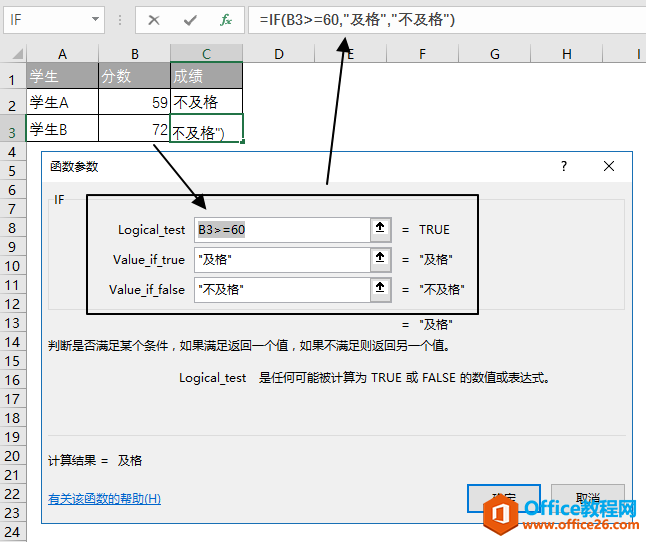
Task: Click cell containing 成绩 header
Action: click(206, 76)
